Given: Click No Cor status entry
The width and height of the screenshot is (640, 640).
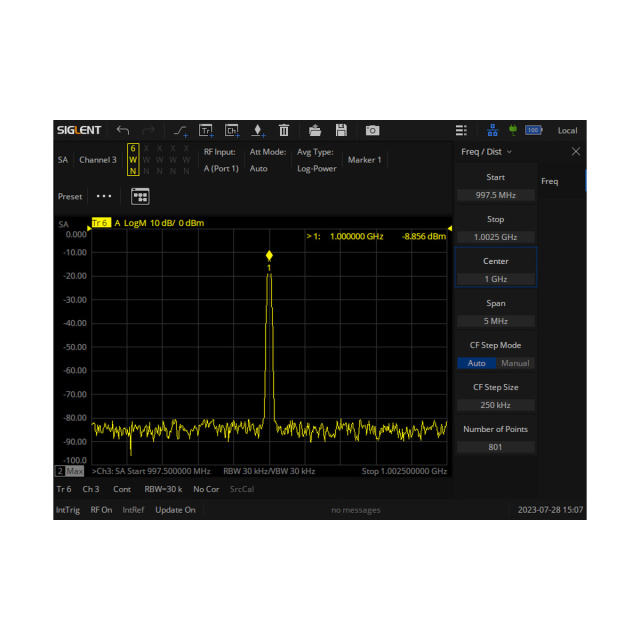Looking at the screenshot, I should point(206,489).
